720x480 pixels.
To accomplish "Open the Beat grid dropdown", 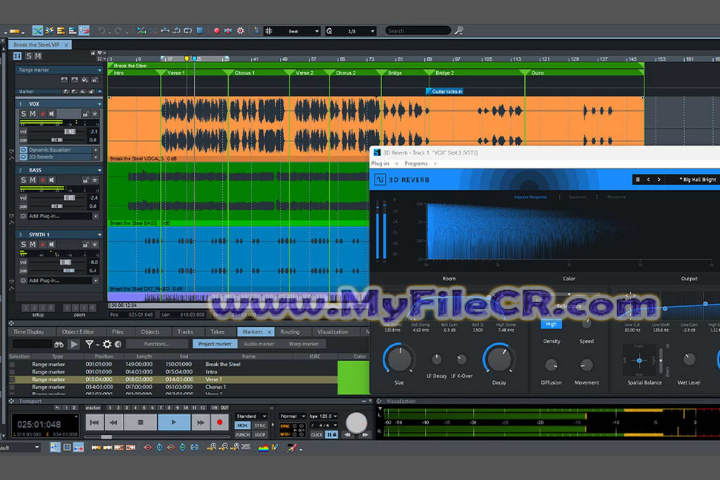I will coord(317,31).
